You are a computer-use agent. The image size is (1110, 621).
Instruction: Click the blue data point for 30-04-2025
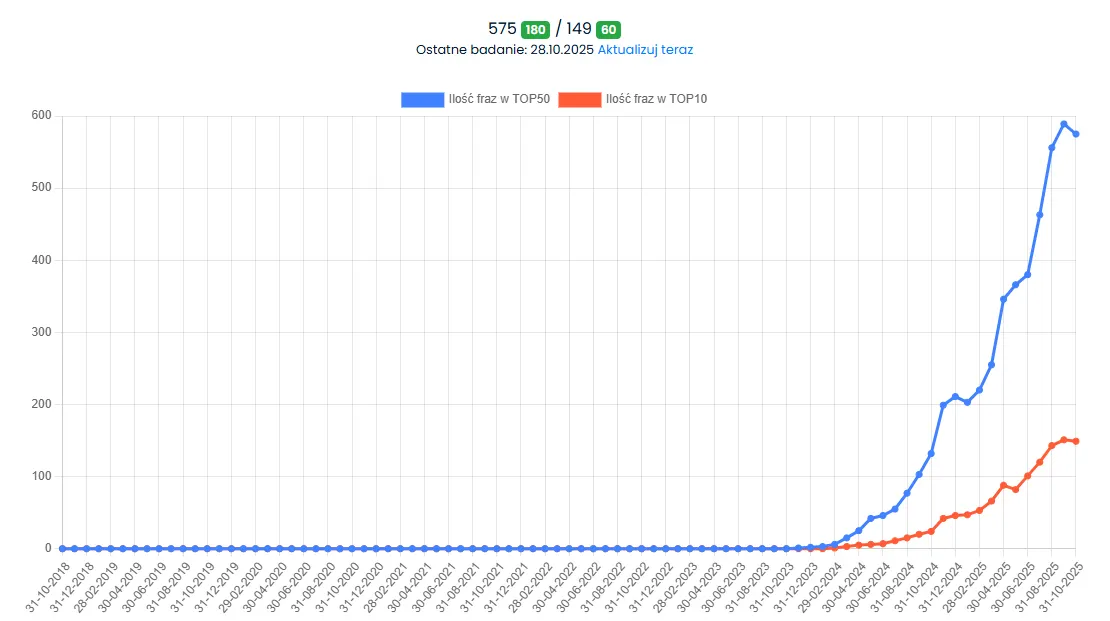pos(1003,299)
